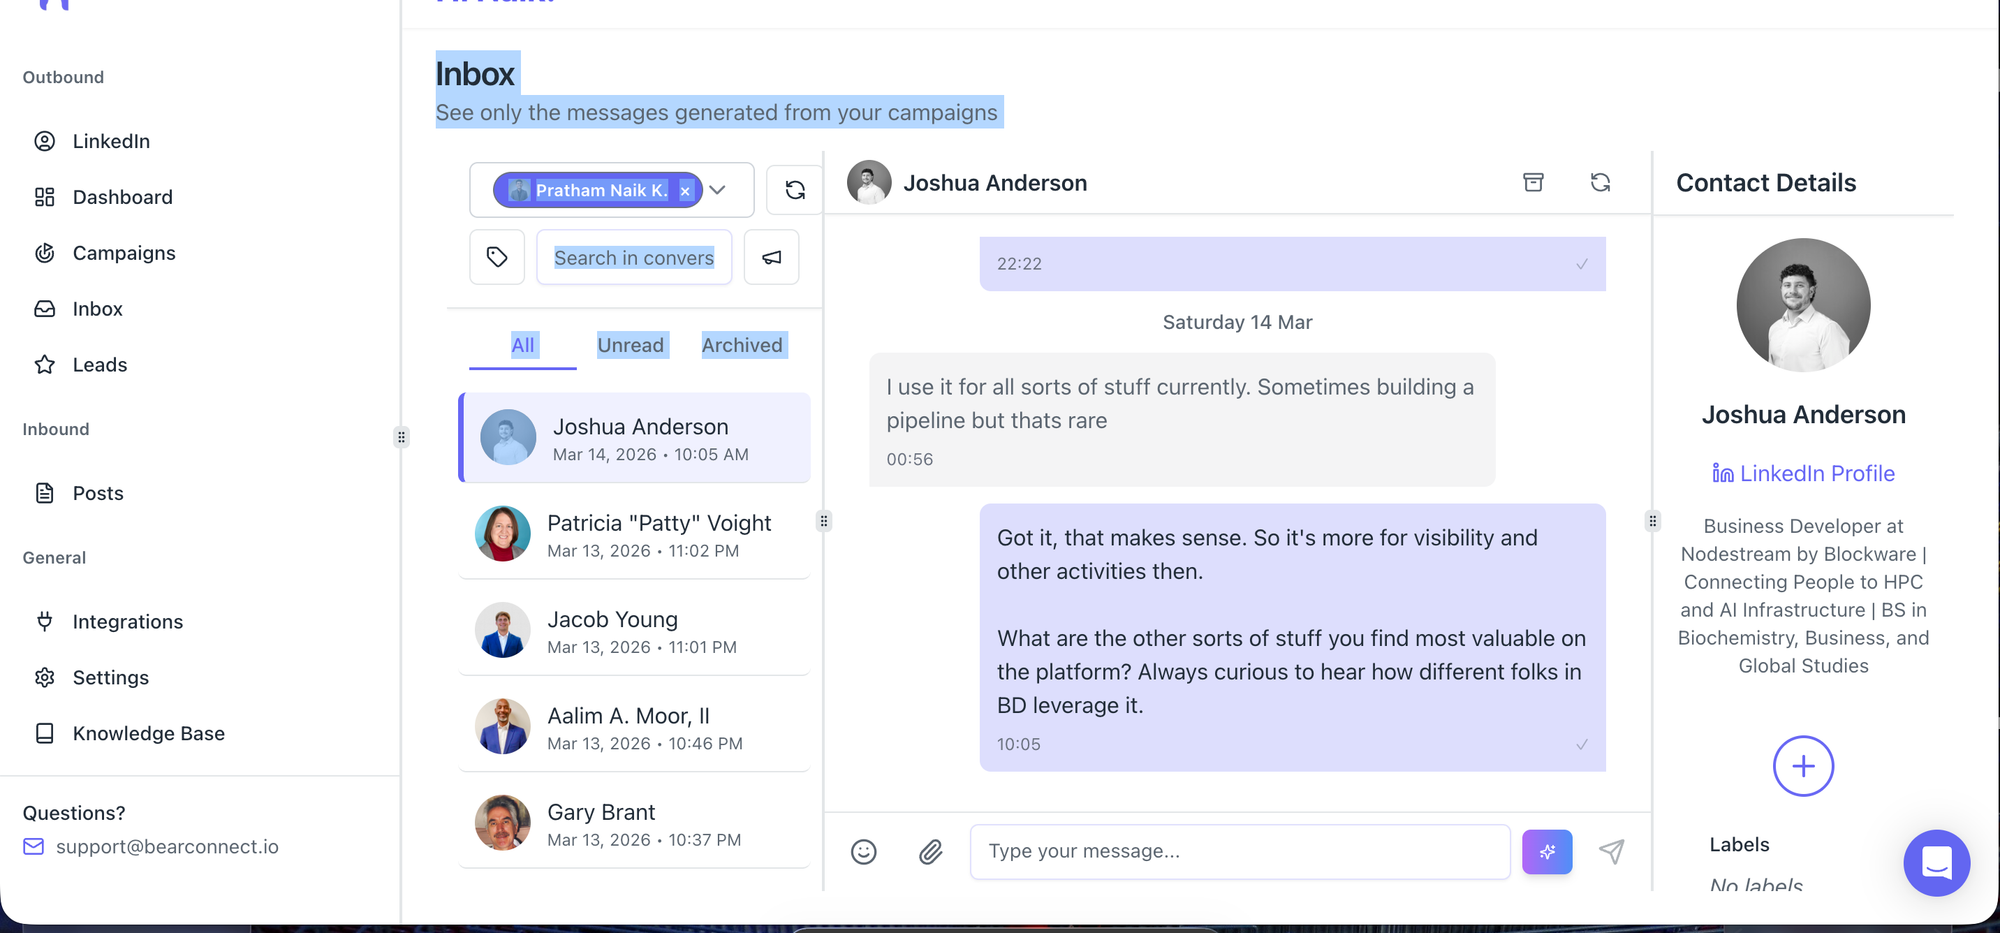This screenshot has height=933, width=2000.
Task: Refresh the conversation list
Action: point(794,190)
